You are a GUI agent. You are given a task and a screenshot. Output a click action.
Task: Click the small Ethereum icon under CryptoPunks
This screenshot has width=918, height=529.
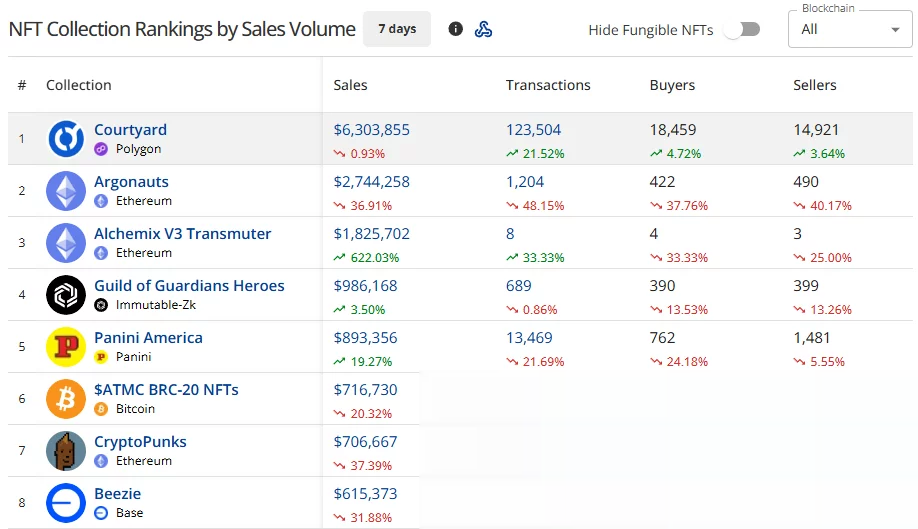click(x=101, y=461)
